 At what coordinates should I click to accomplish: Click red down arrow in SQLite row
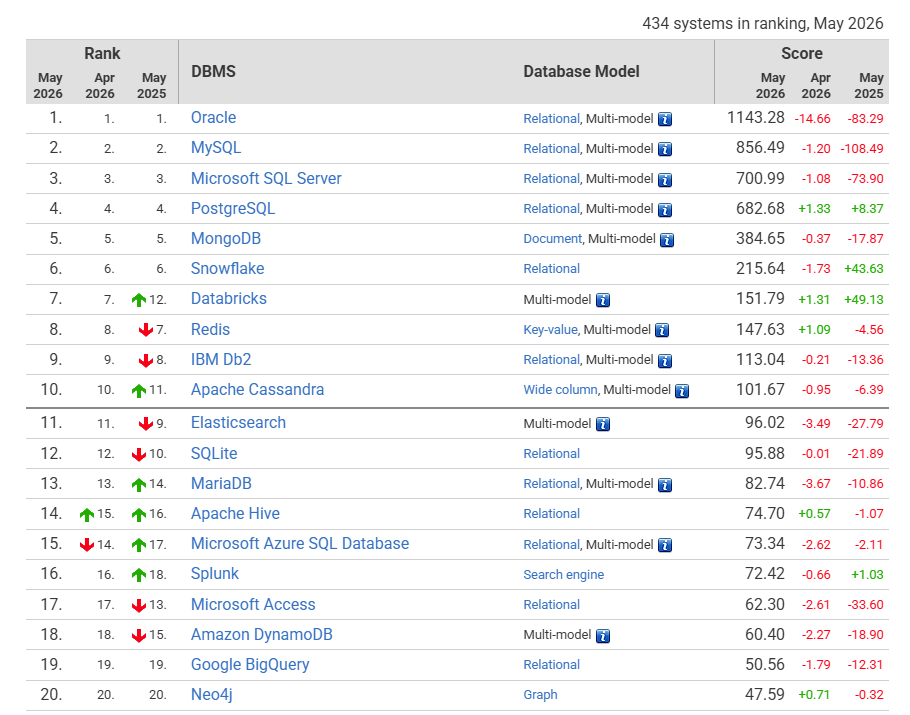(139, 454)
